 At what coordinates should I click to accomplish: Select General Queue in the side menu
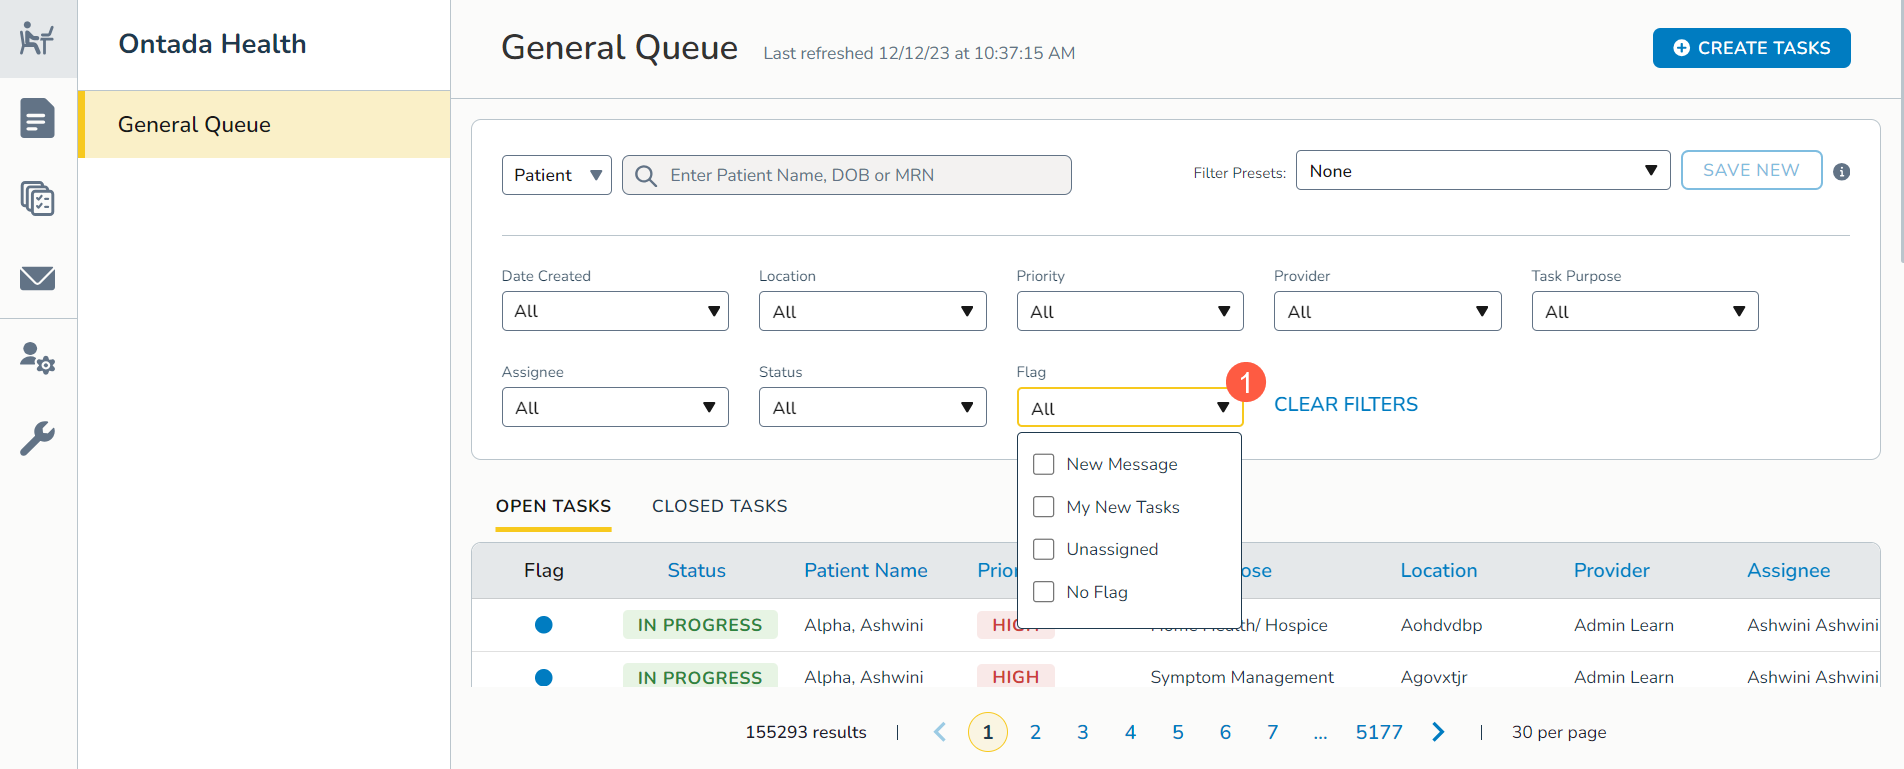tap(264, 125)
